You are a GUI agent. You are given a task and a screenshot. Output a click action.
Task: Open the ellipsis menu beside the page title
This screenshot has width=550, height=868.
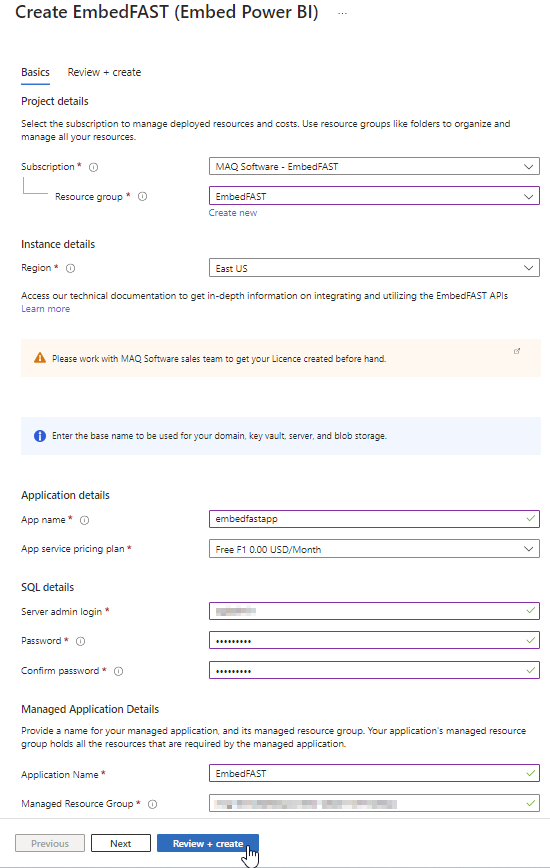(343, 13)
